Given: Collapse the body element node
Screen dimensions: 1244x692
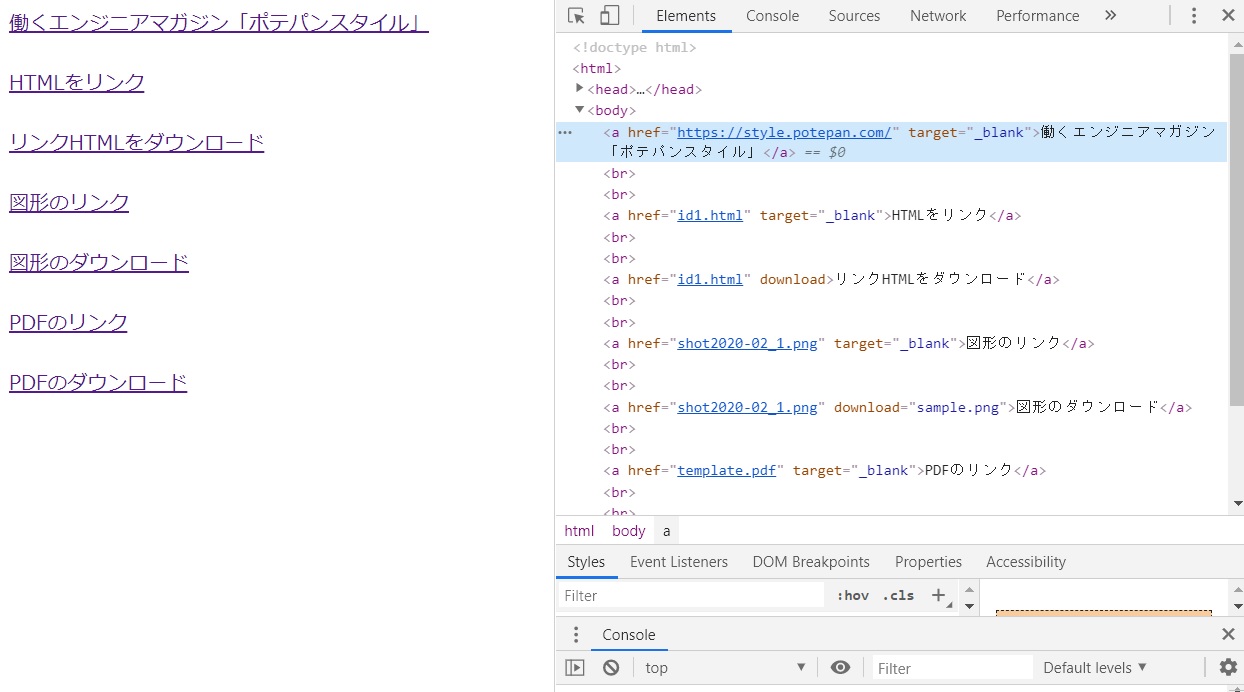Looking at the screenshot, I should [x=580, y=109].
